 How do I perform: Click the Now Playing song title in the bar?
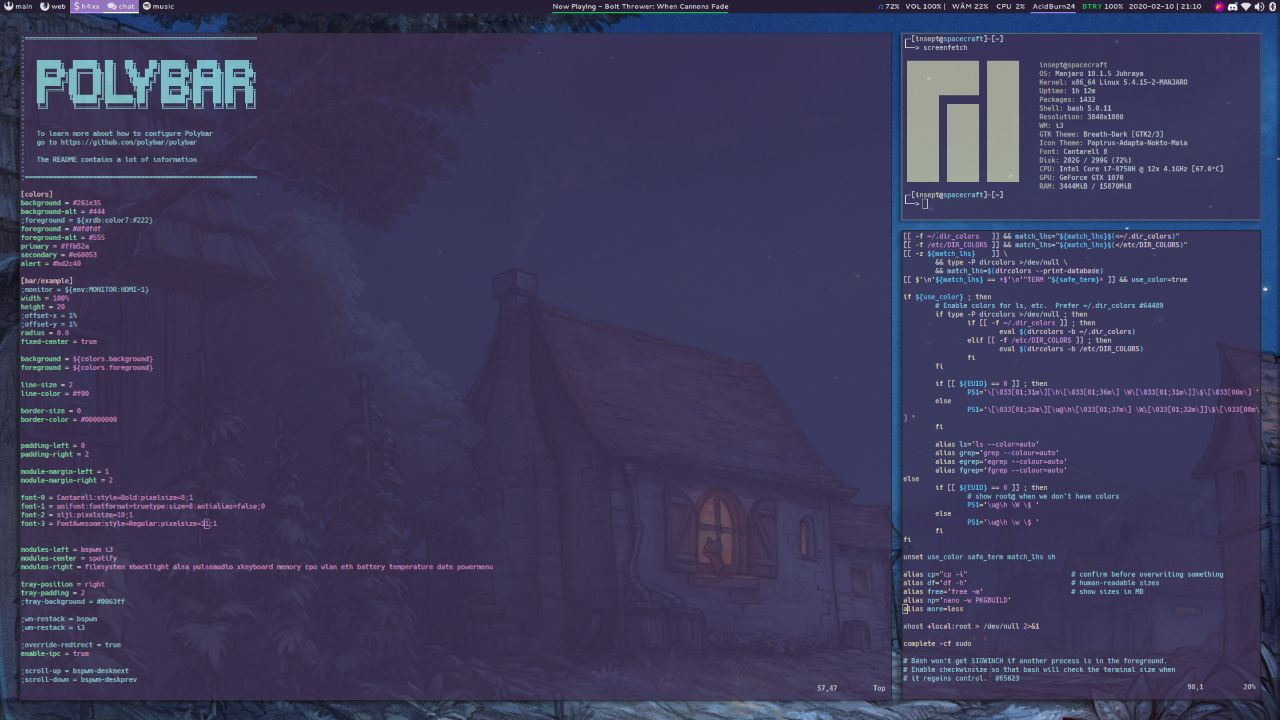pos(640,6)
